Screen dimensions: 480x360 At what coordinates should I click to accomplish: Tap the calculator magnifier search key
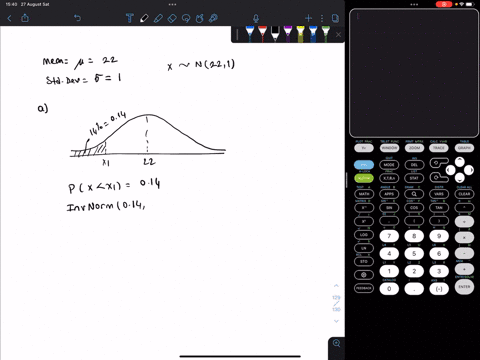[x=414, y=194]
